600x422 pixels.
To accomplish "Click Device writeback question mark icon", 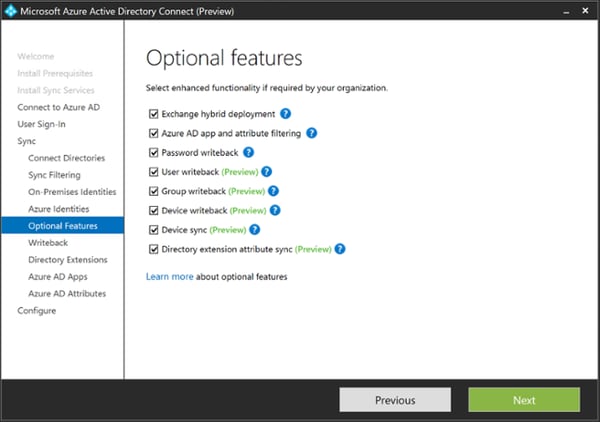I will (x=275, y=210).
